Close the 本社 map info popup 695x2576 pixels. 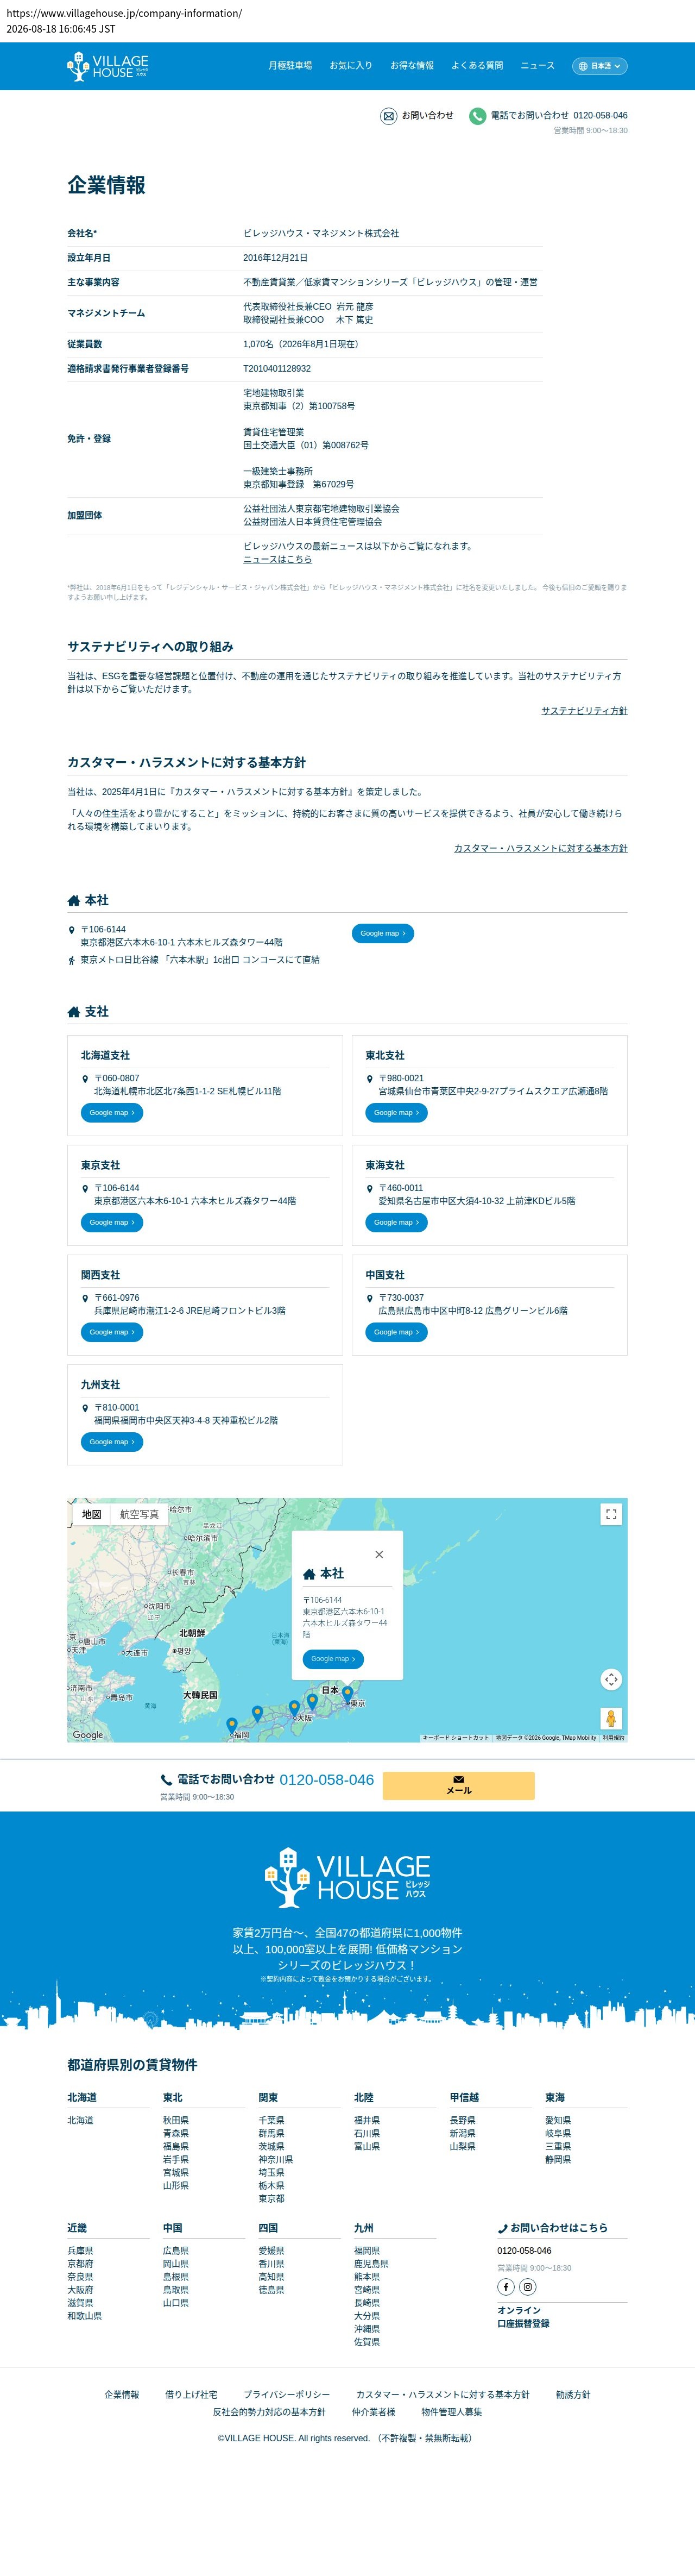coord(379,1554)
